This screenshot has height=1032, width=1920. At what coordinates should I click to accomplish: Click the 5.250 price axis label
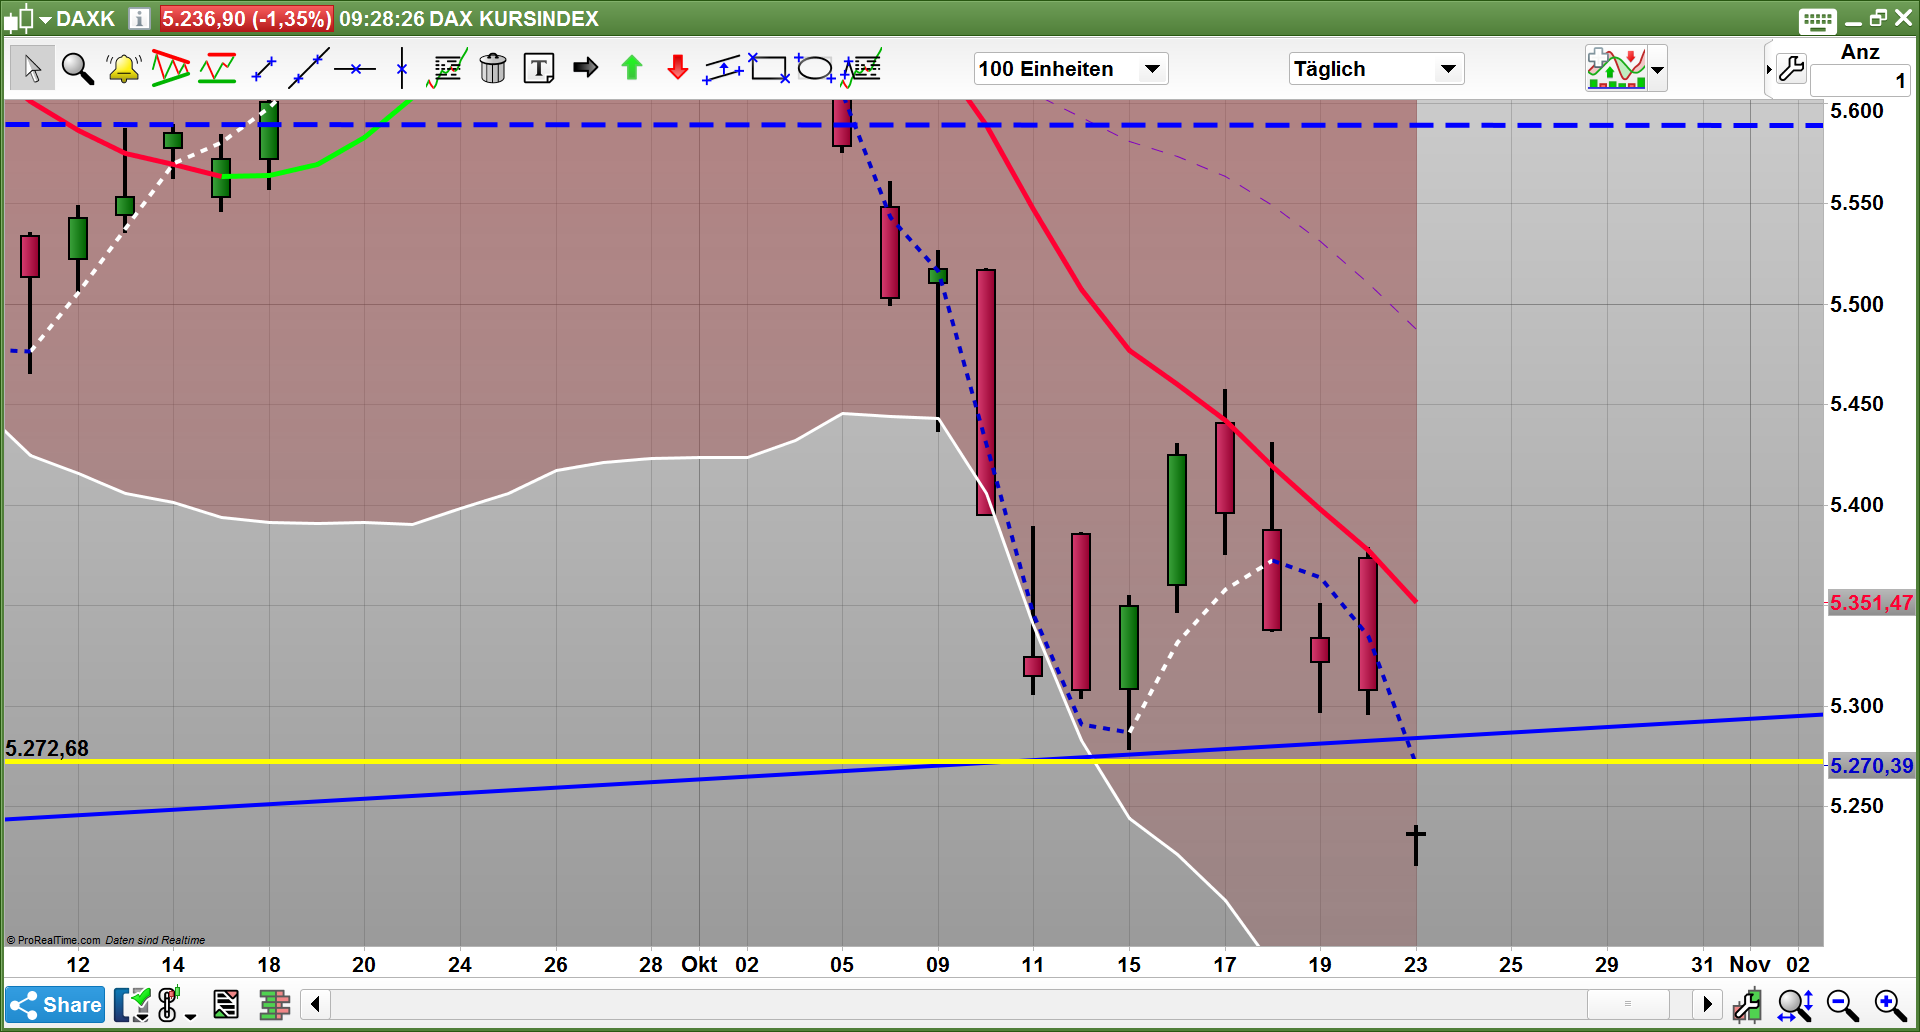pos(1857,806)
